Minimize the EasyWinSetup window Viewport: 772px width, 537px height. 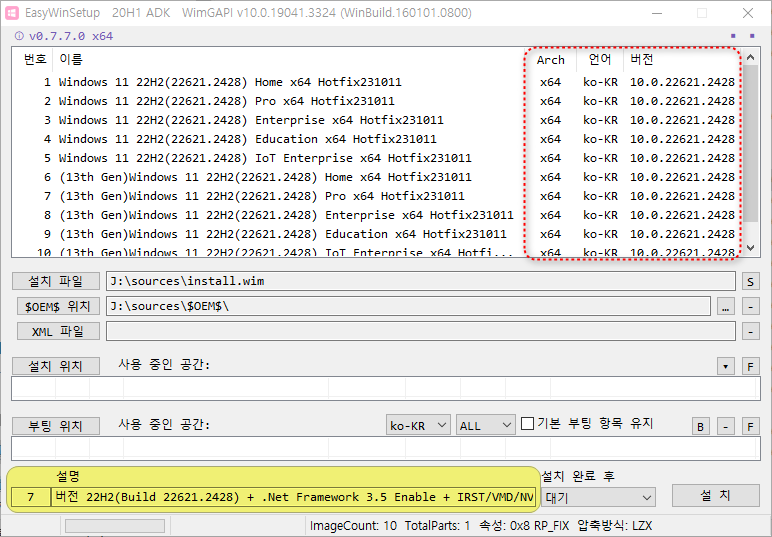pos(657,13)
